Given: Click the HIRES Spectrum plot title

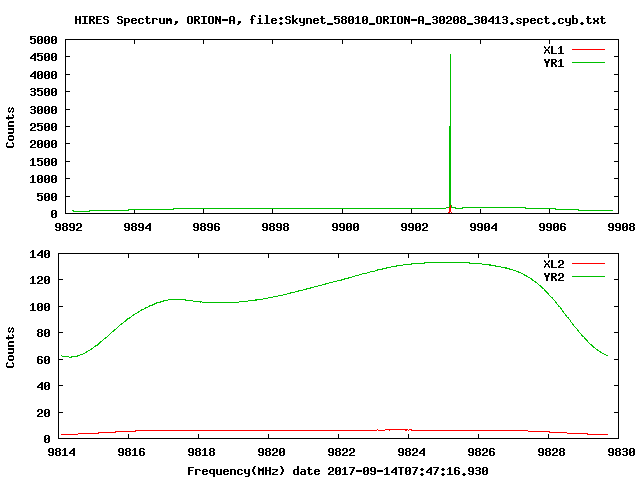Looking at the screenshot, I should [x=340, y=20].
